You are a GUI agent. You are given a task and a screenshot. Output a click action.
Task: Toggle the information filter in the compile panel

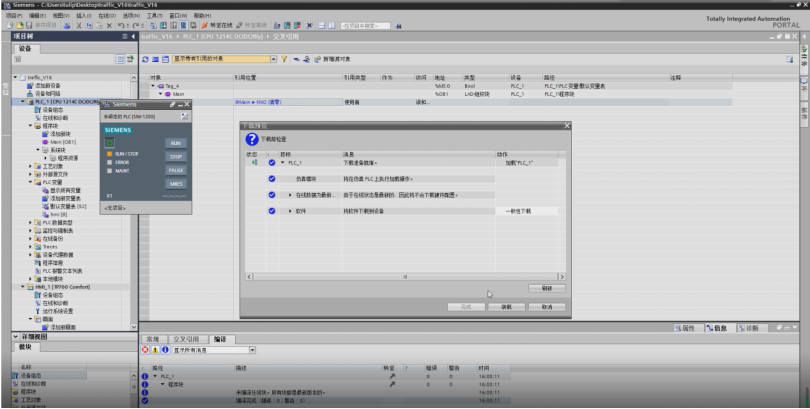(165, 350)
